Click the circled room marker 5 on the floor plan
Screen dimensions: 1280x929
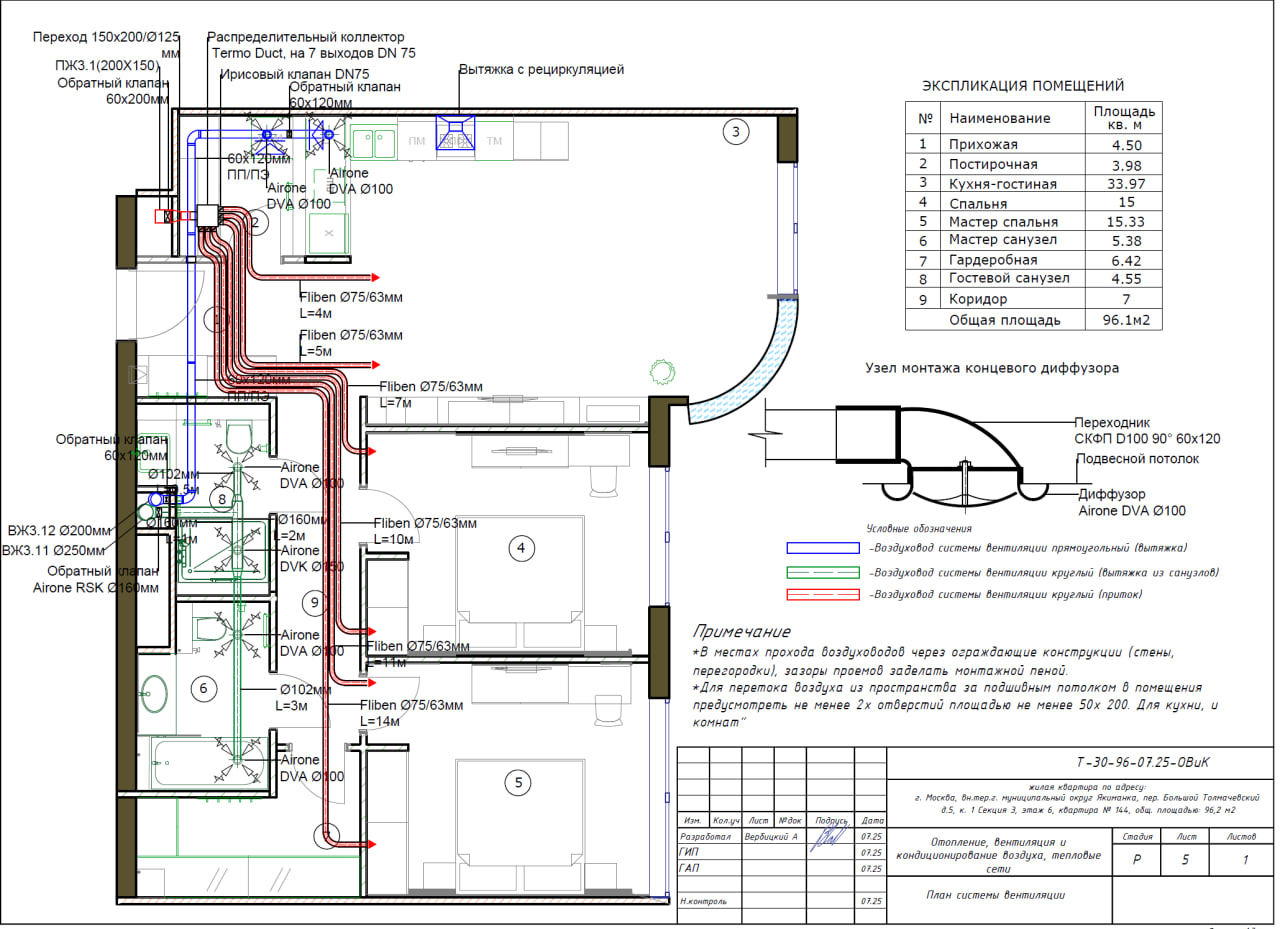(517, 783)
